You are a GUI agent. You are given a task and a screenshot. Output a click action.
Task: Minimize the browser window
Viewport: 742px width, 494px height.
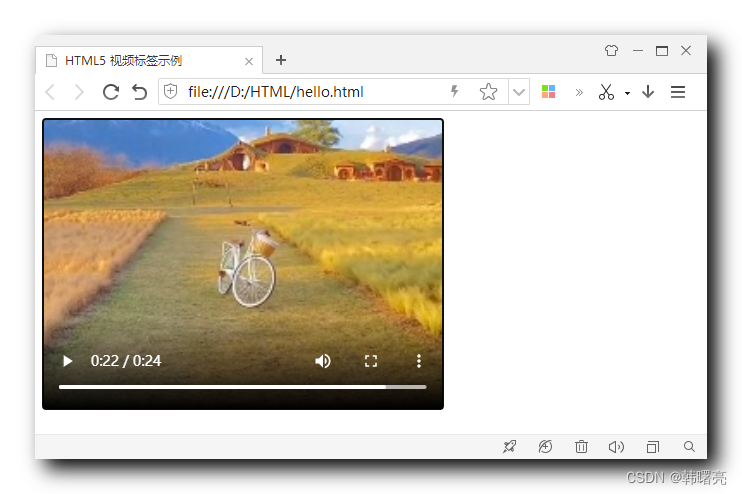637,51
